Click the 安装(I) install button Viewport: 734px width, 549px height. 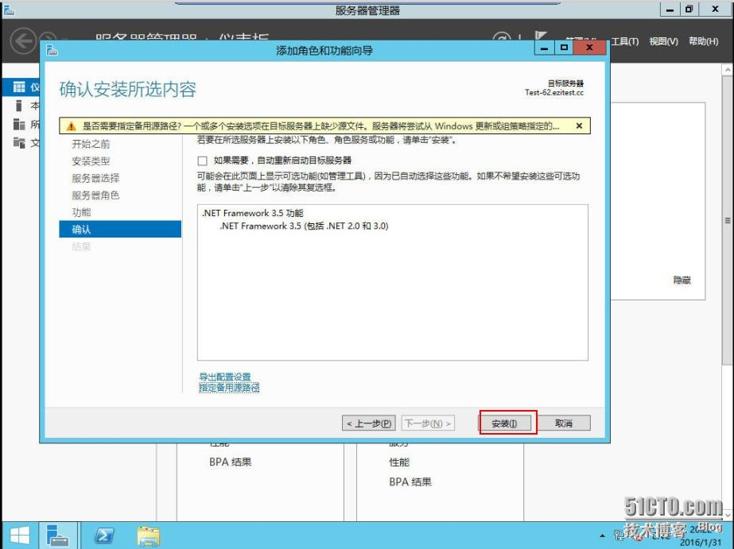506,423
